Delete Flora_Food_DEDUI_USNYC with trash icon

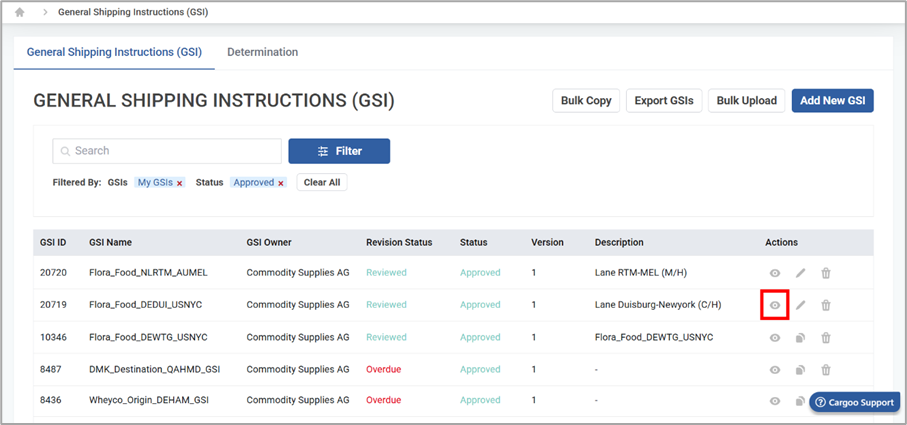(x=826, y=305)
